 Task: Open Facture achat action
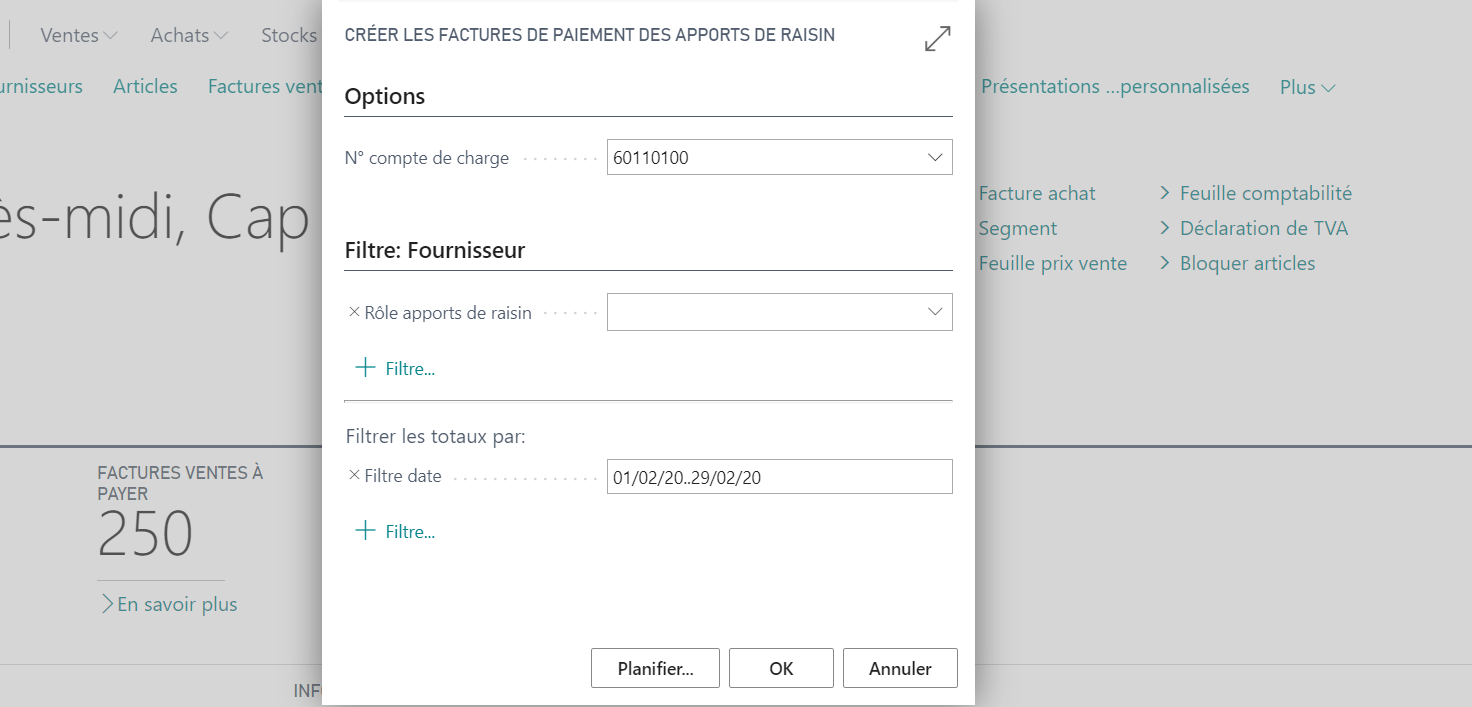point(1037,193)
